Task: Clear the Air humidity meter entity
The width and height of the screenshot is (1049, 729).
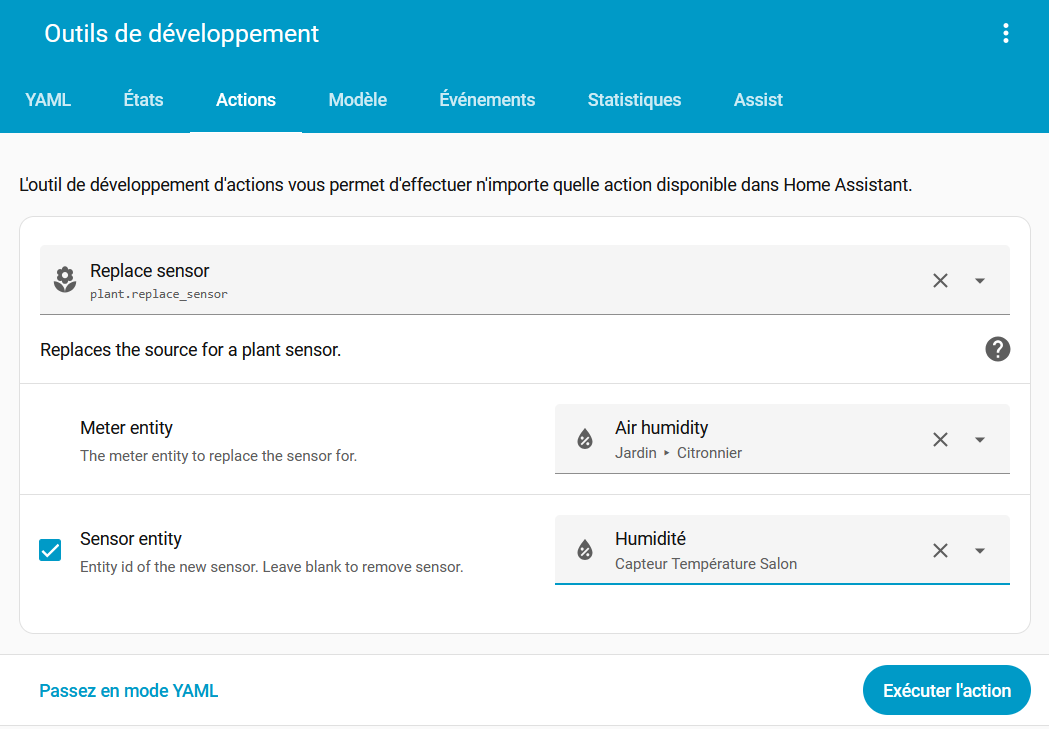Action: (x=940, y=439)
